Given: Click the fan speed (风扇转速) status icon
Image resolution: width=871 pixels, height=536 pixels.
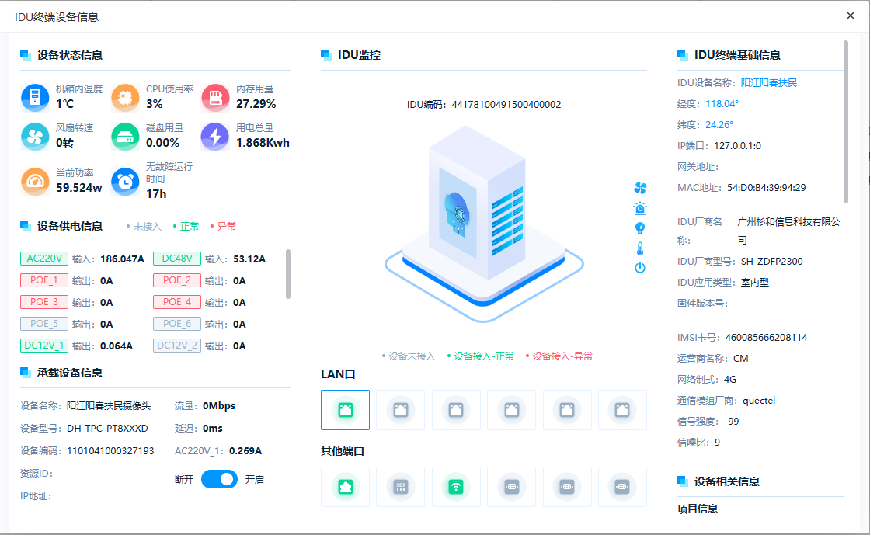Looking at the screenshot, I should [35, 136].
